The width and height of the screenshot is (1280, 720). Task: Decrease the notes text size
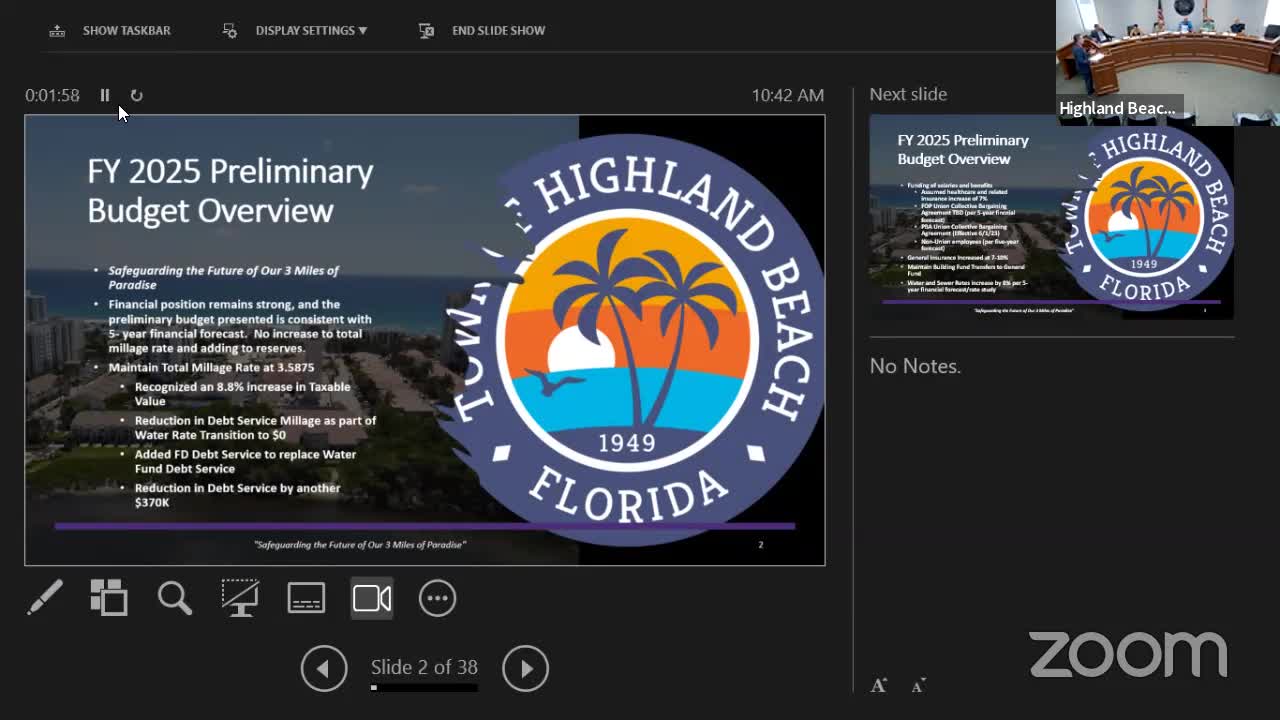click(919, 685)
